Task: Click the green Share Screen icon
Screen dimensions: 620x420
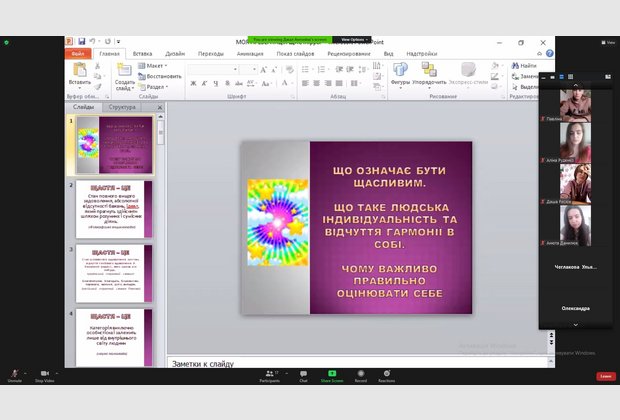Action: [330, 374]
